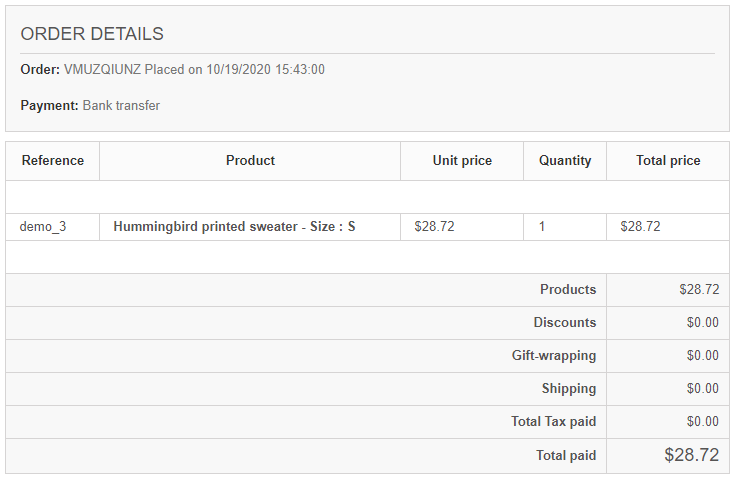This screenshot has width=736, height=479.
Task: Click the Total Tax paid label
Action: tap(553, 422)
